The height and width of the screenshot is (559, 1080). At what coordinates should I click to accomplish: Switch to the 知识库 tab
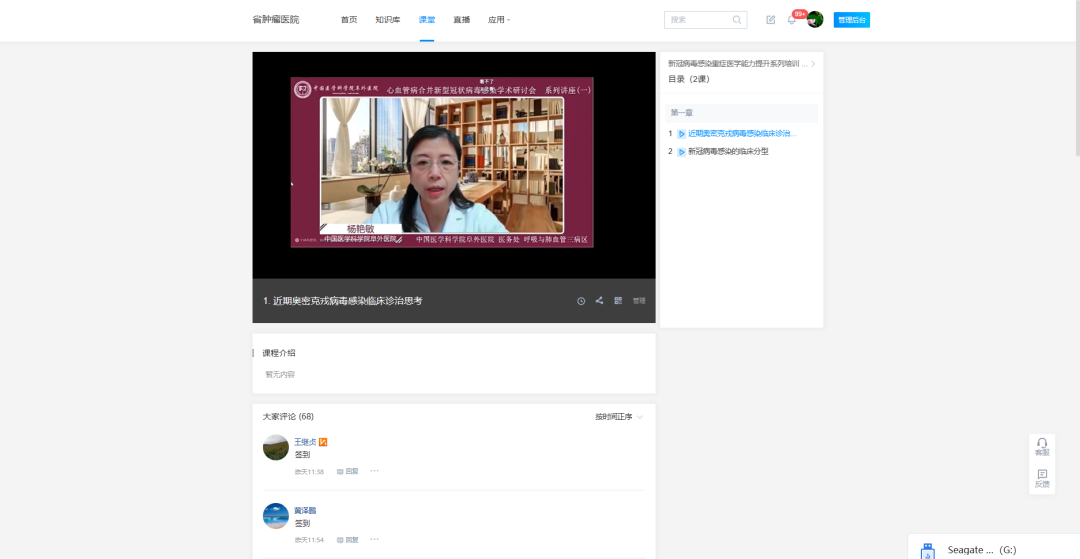pos(388,20)
